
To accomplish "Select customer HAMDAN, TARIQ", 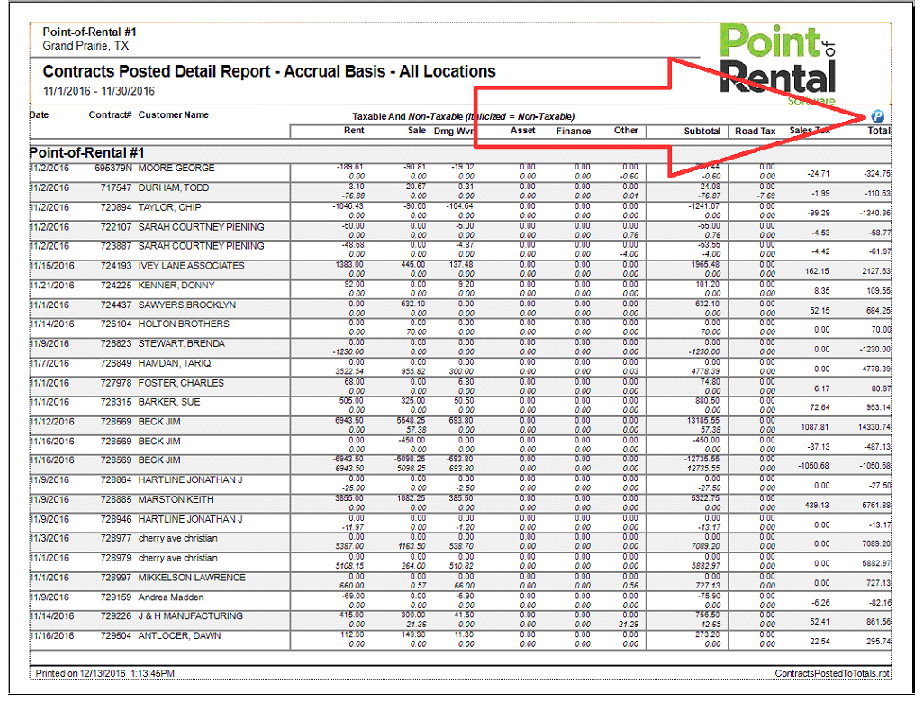I will [174, 364].
